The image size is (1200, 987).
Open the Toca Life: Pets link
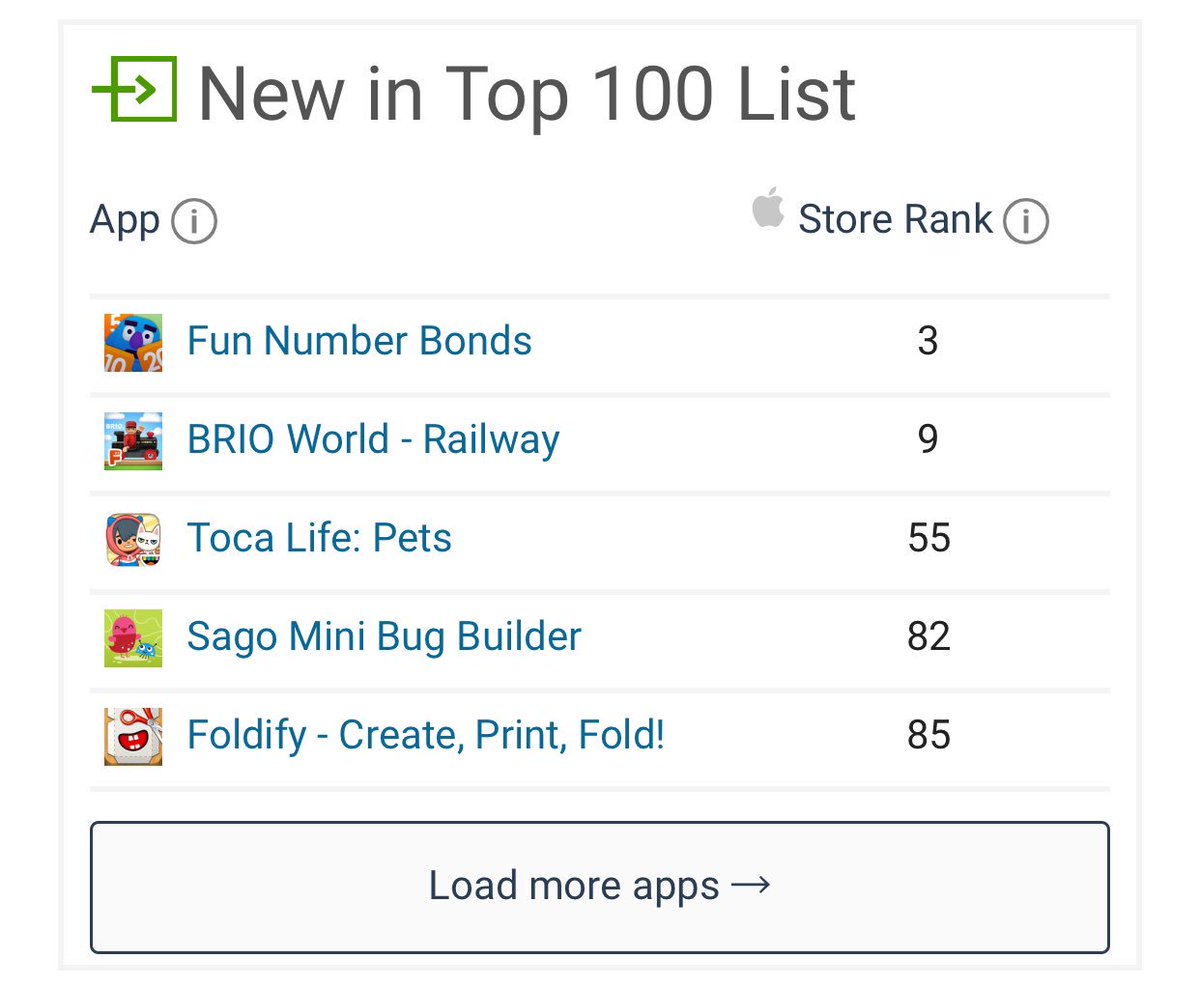(319, 538)
